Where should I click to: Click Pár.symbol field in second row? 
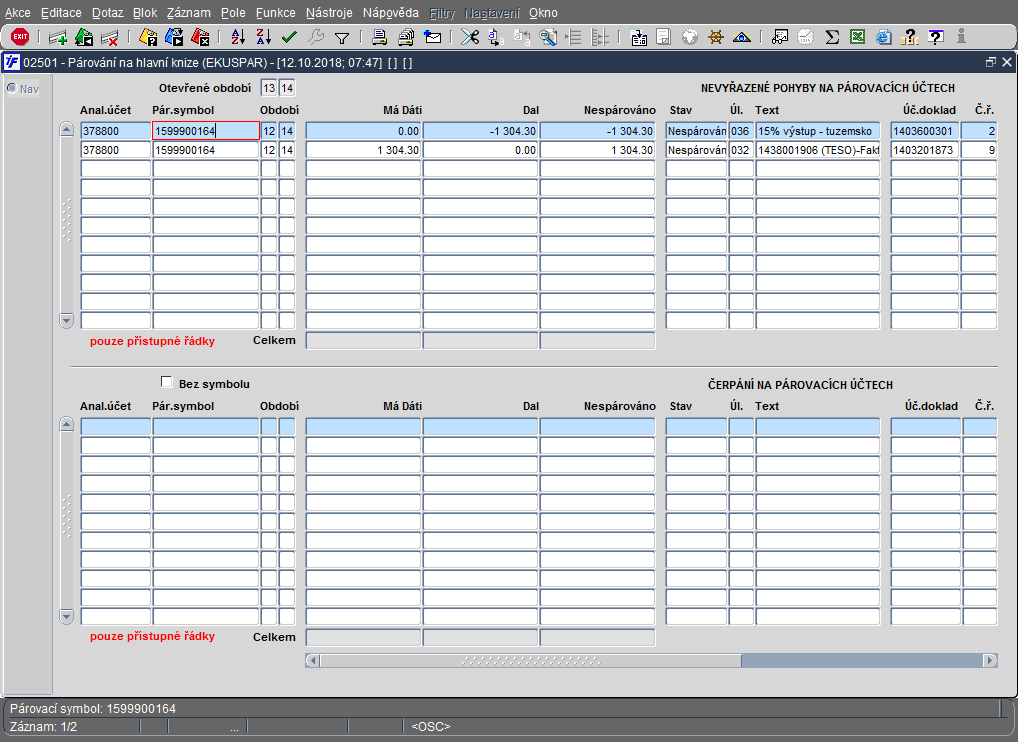(205, 150)
